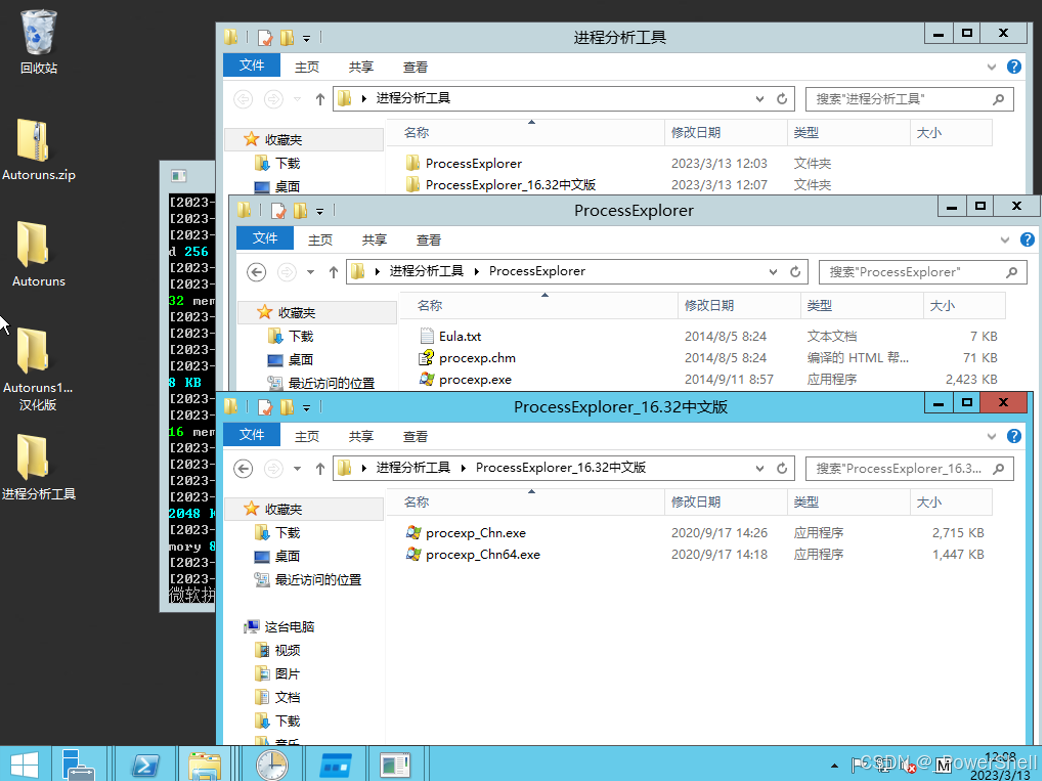Launch PowerShell from the taskbar

[146, 764]
